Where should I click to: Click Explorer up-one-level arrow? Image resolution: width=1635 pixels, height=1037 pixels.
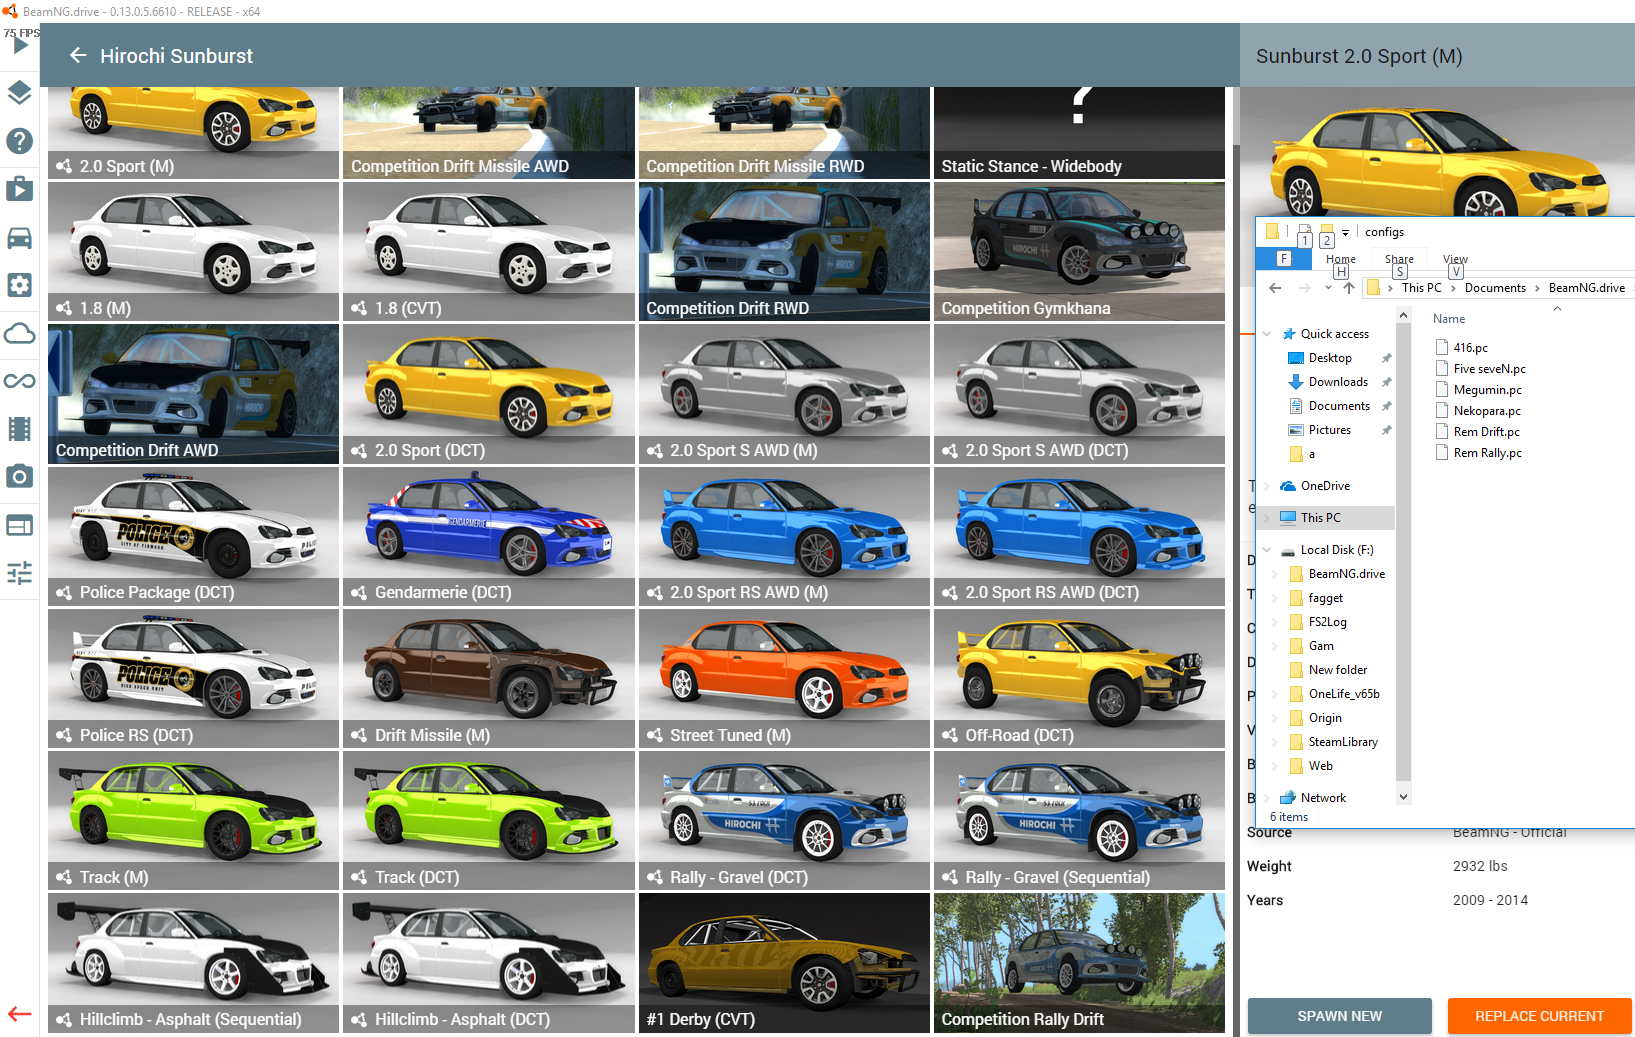[x=1349, y=288]
